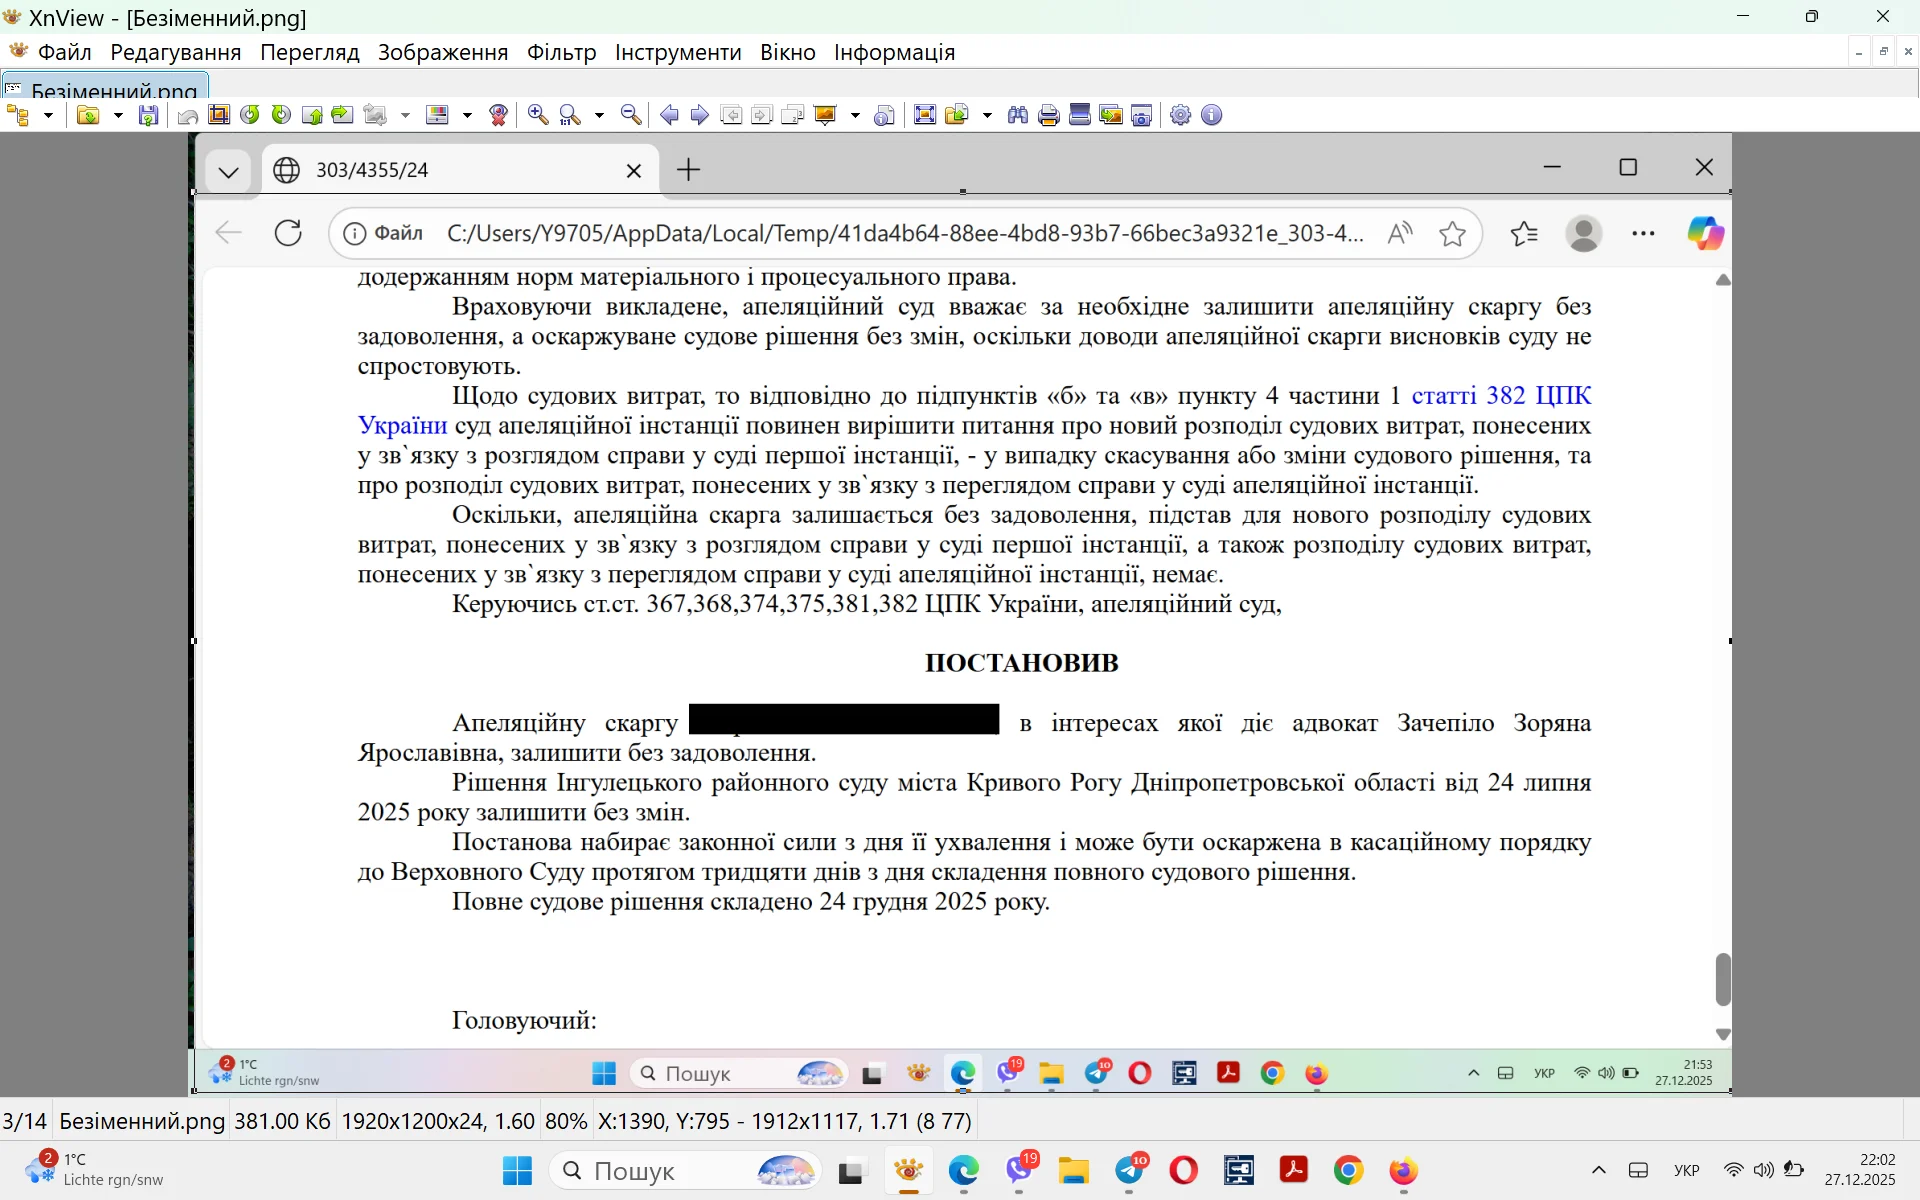
Task: Switch to full screen view
Action: (x=925, y=115)
